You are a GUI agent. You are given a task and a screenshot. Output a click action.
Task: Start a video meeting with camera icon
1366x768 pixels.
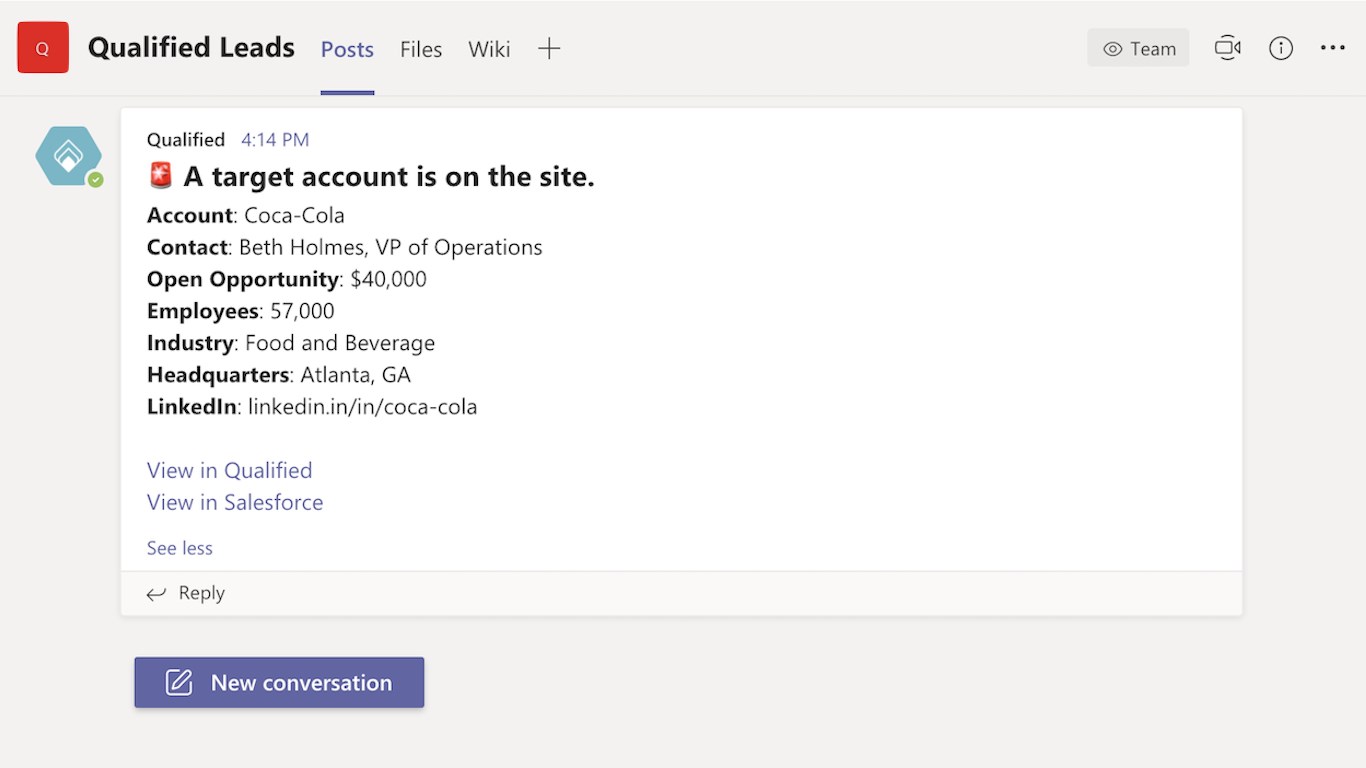[x=1227, y=48]
